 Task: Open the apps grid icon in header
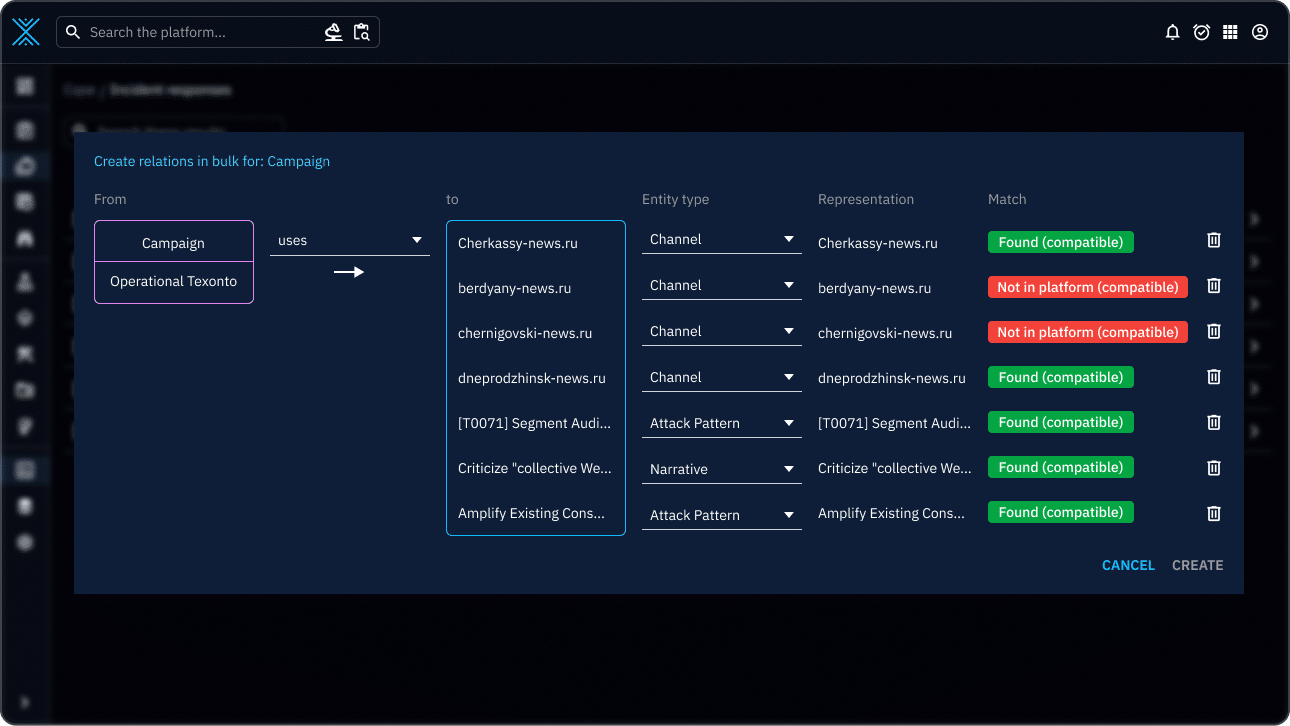click(1231, 32)
